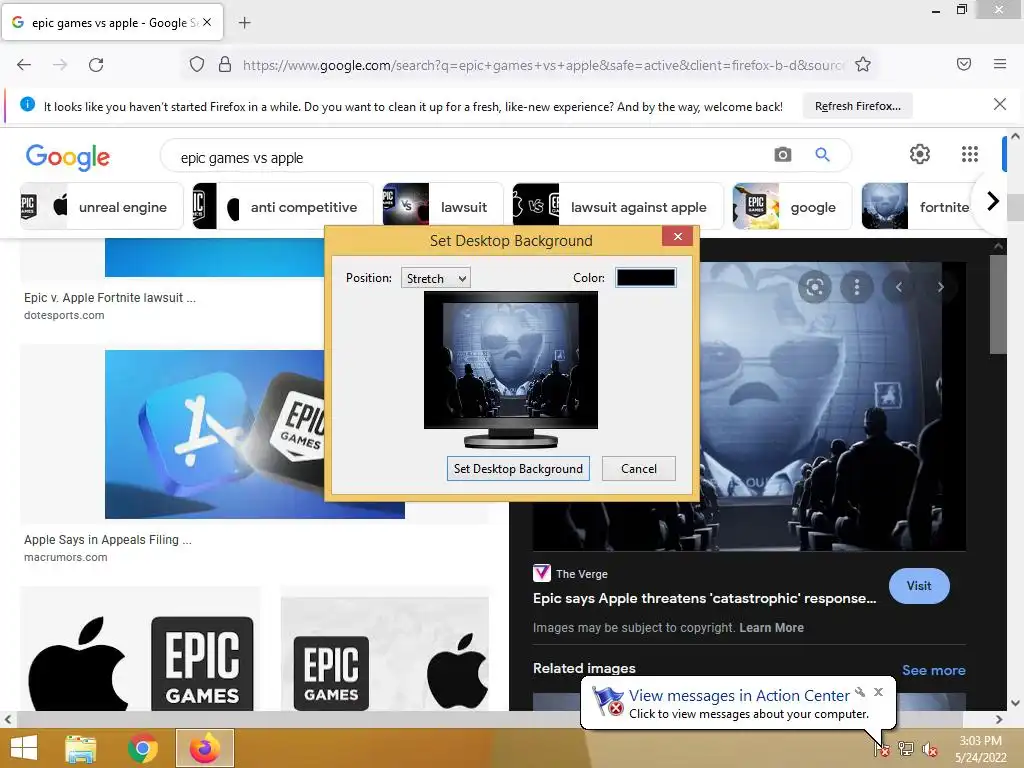
Task: Go to previous image in preview panel
Action: tap(899, 287)
